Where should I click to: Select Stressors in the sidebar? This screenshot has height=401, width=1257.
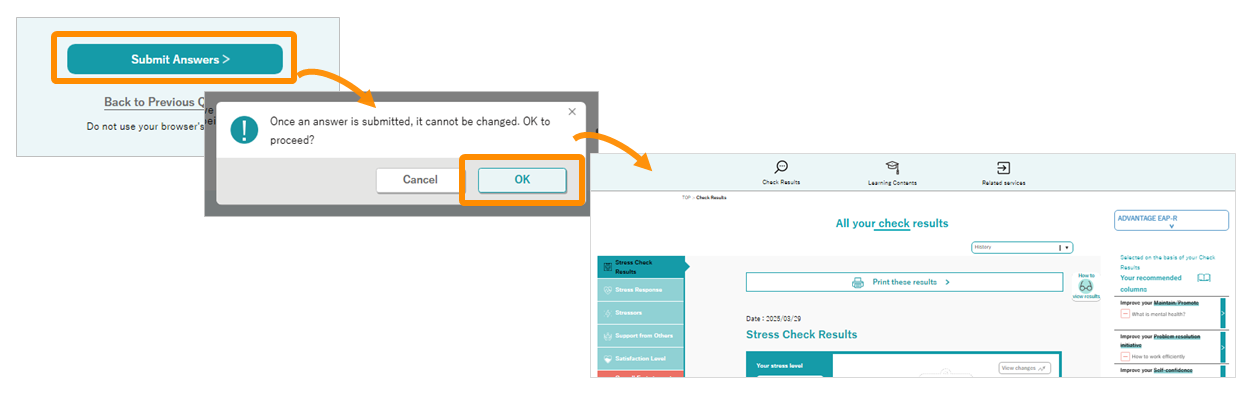(x=641, y=313)
